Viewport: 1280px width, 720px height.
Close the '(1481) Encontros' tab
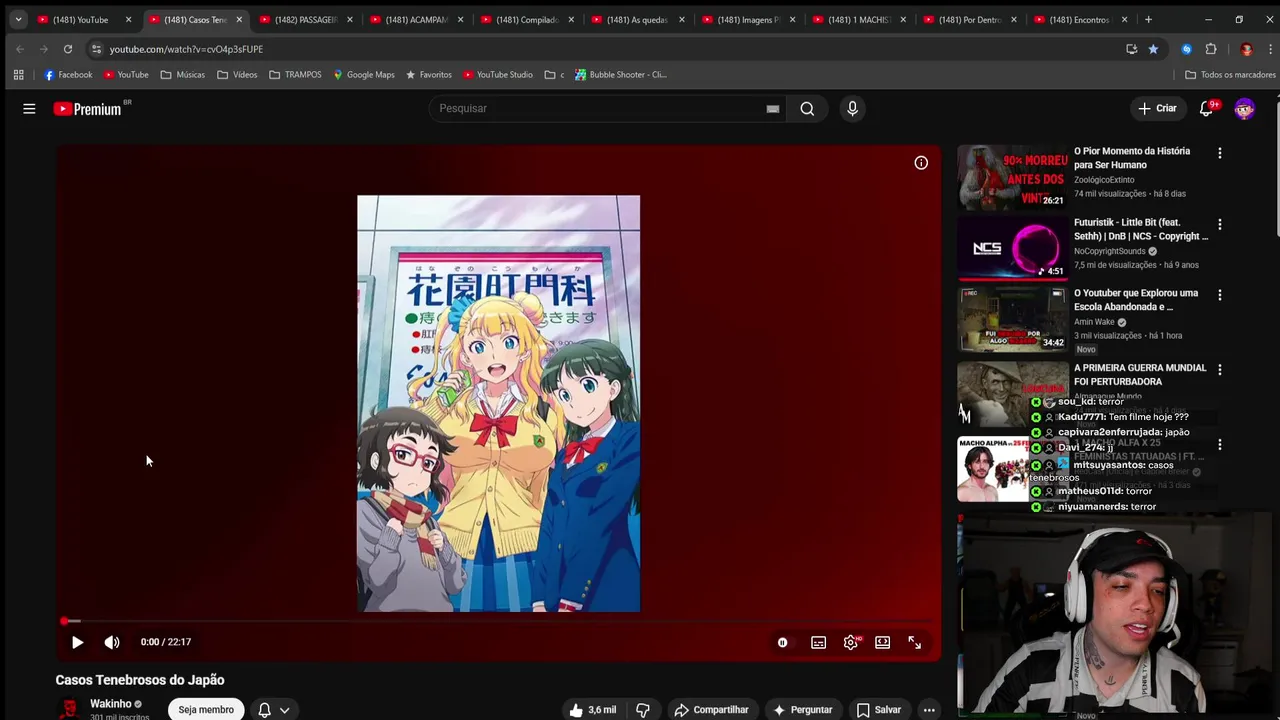click(1124, 20)
